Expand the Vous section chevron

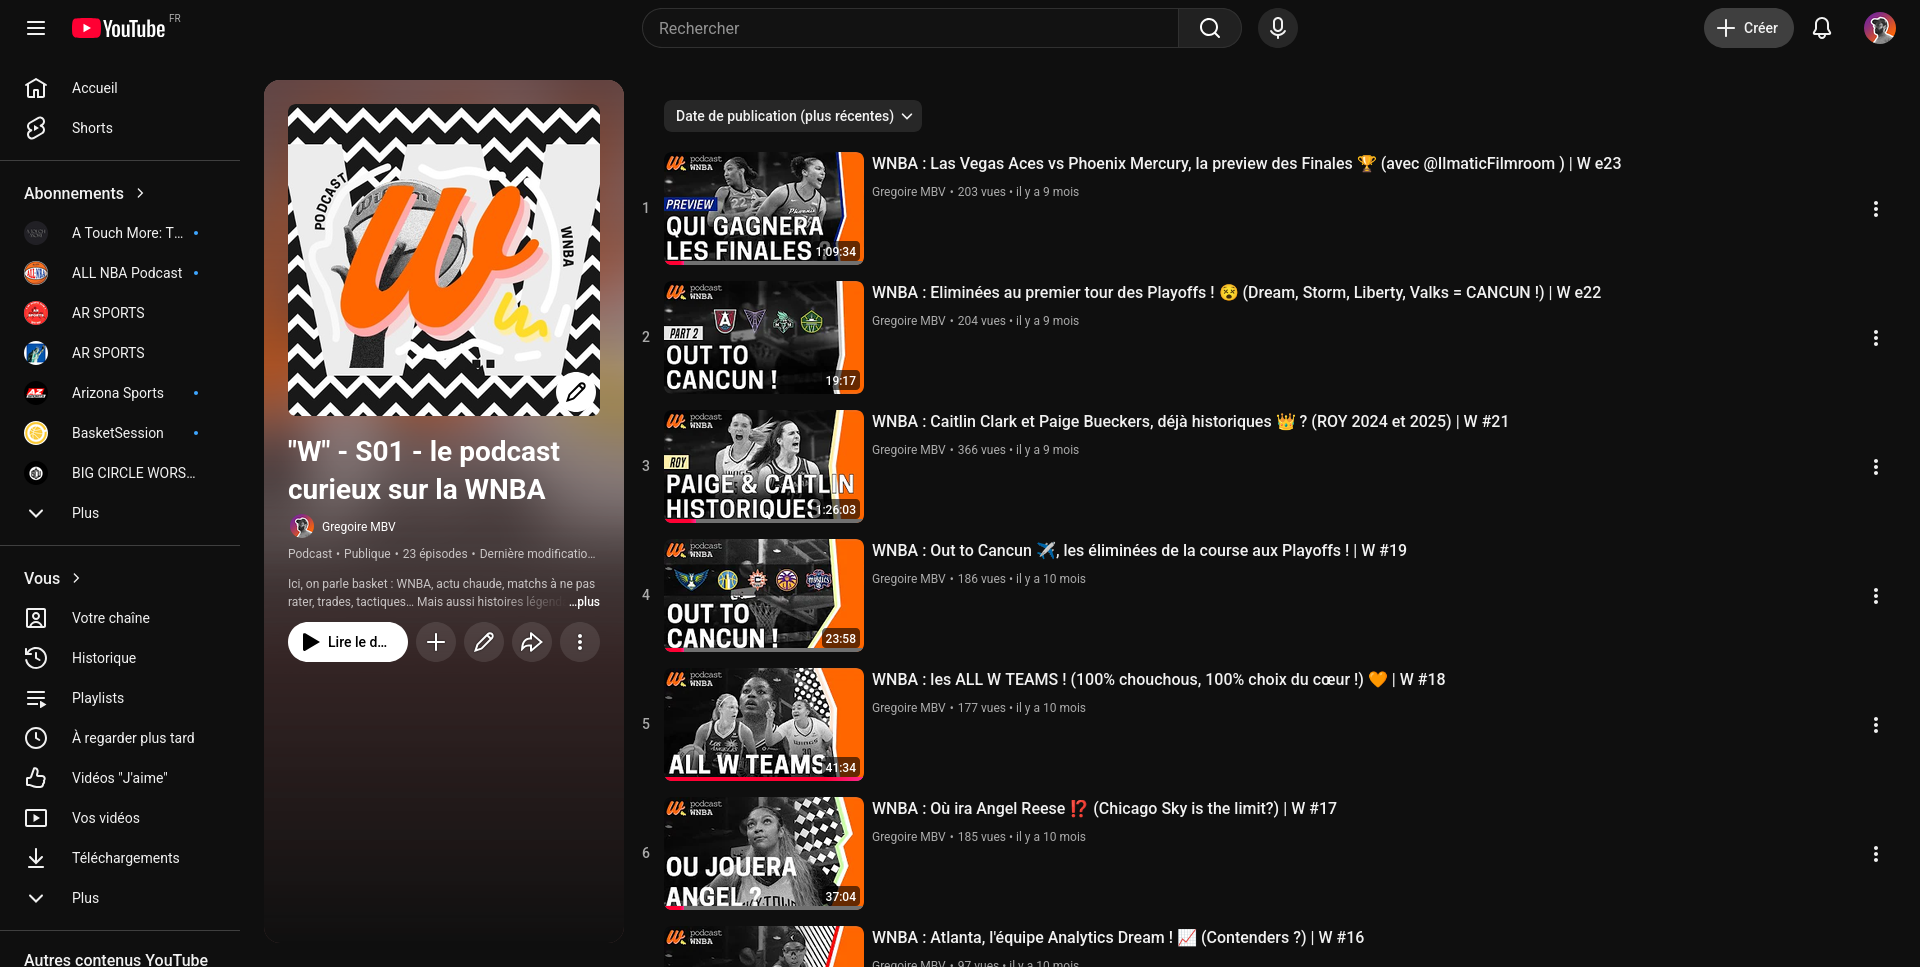pyautogui.click(x=76, y=578)
